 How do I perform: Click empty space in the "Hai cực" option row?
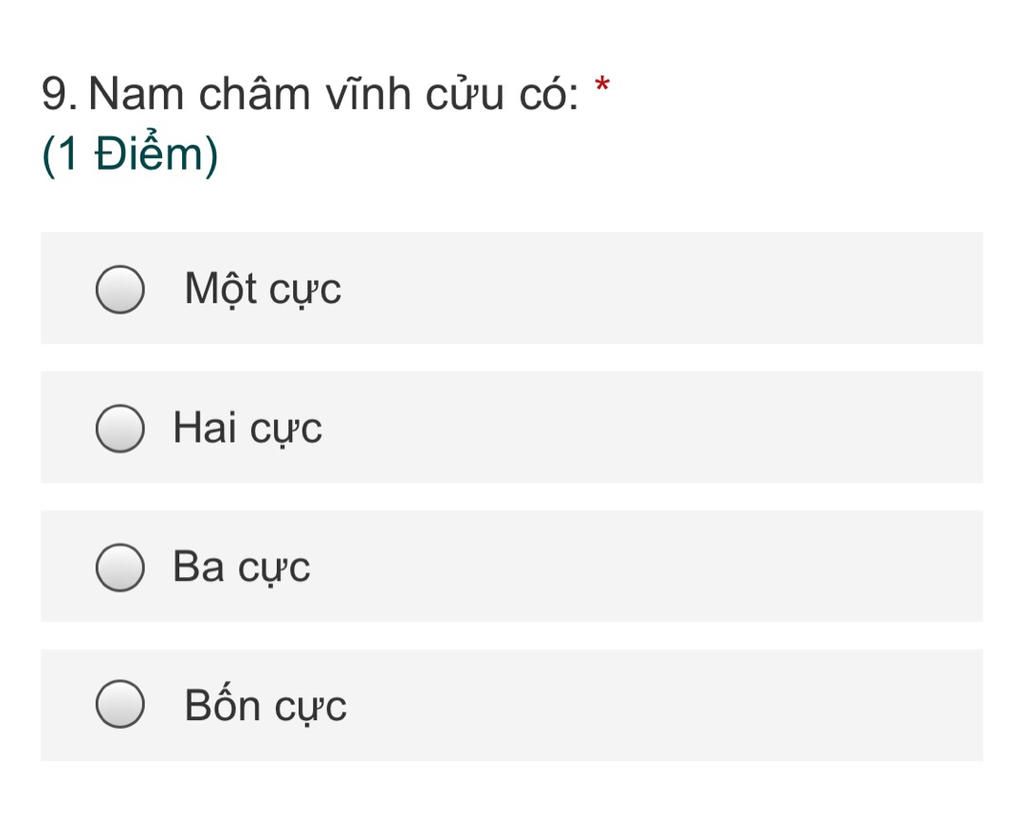pyautogui.click(x=653, y=427)
